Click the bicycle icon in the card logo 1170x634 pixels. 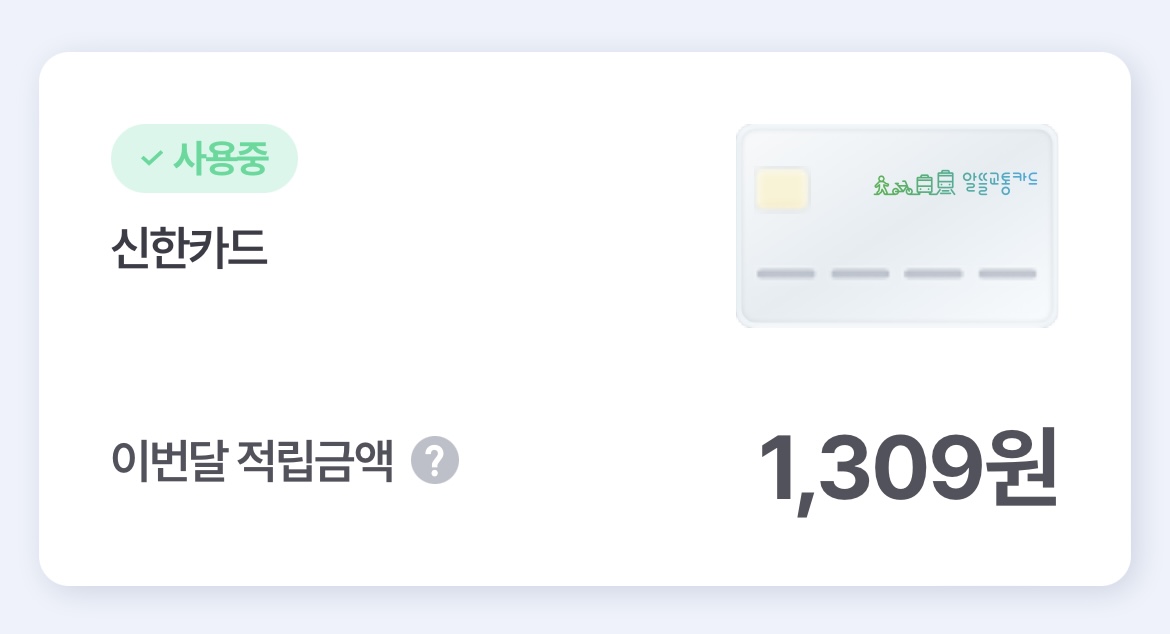pos(902,188)
